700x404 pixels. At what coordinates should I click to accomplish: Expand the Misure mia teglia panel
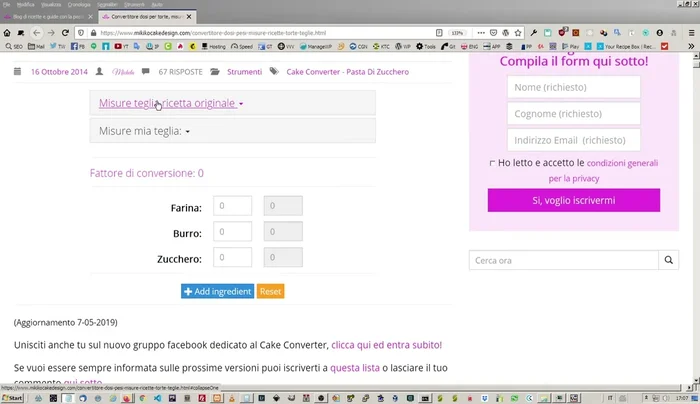pos(145,130)
